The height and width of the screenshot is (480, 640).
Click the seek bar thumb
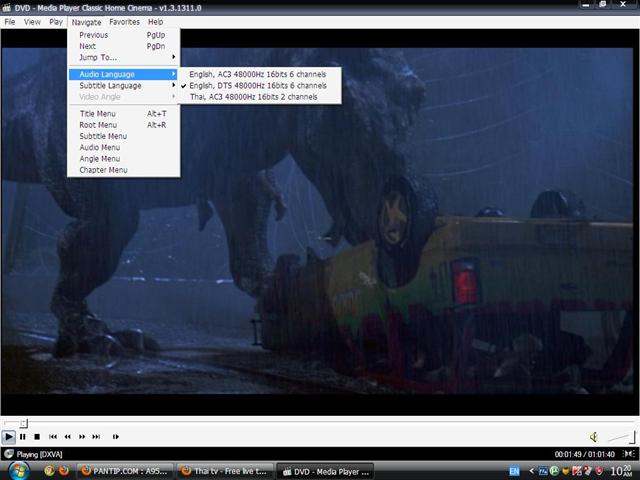click(x=24, y=423)
